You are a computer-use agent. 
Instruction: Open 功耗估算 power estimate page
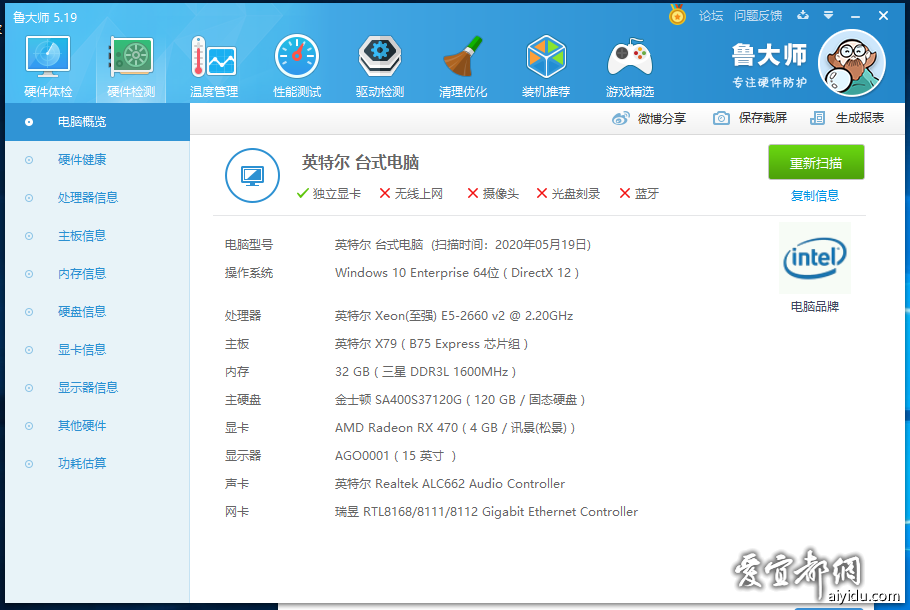coord(82,464)
